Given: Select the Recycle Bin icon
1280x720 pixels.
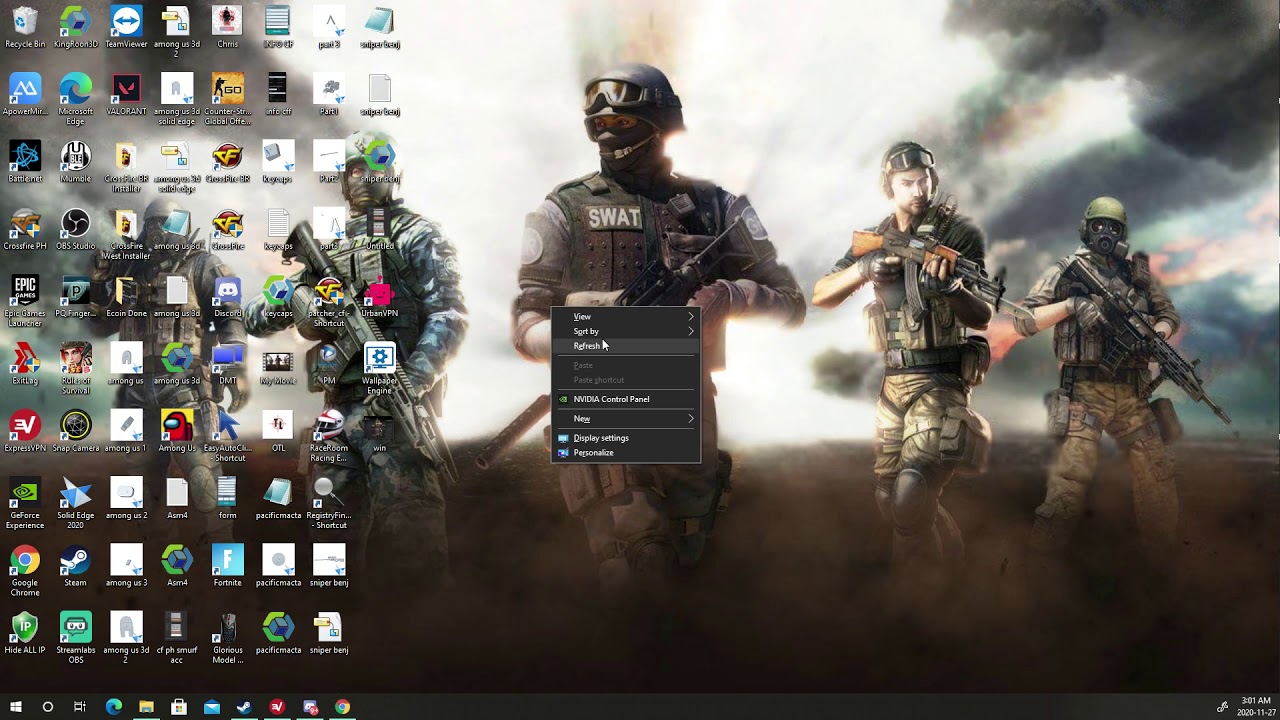Looking at the screenshot, I should click(x=25, y=27).
